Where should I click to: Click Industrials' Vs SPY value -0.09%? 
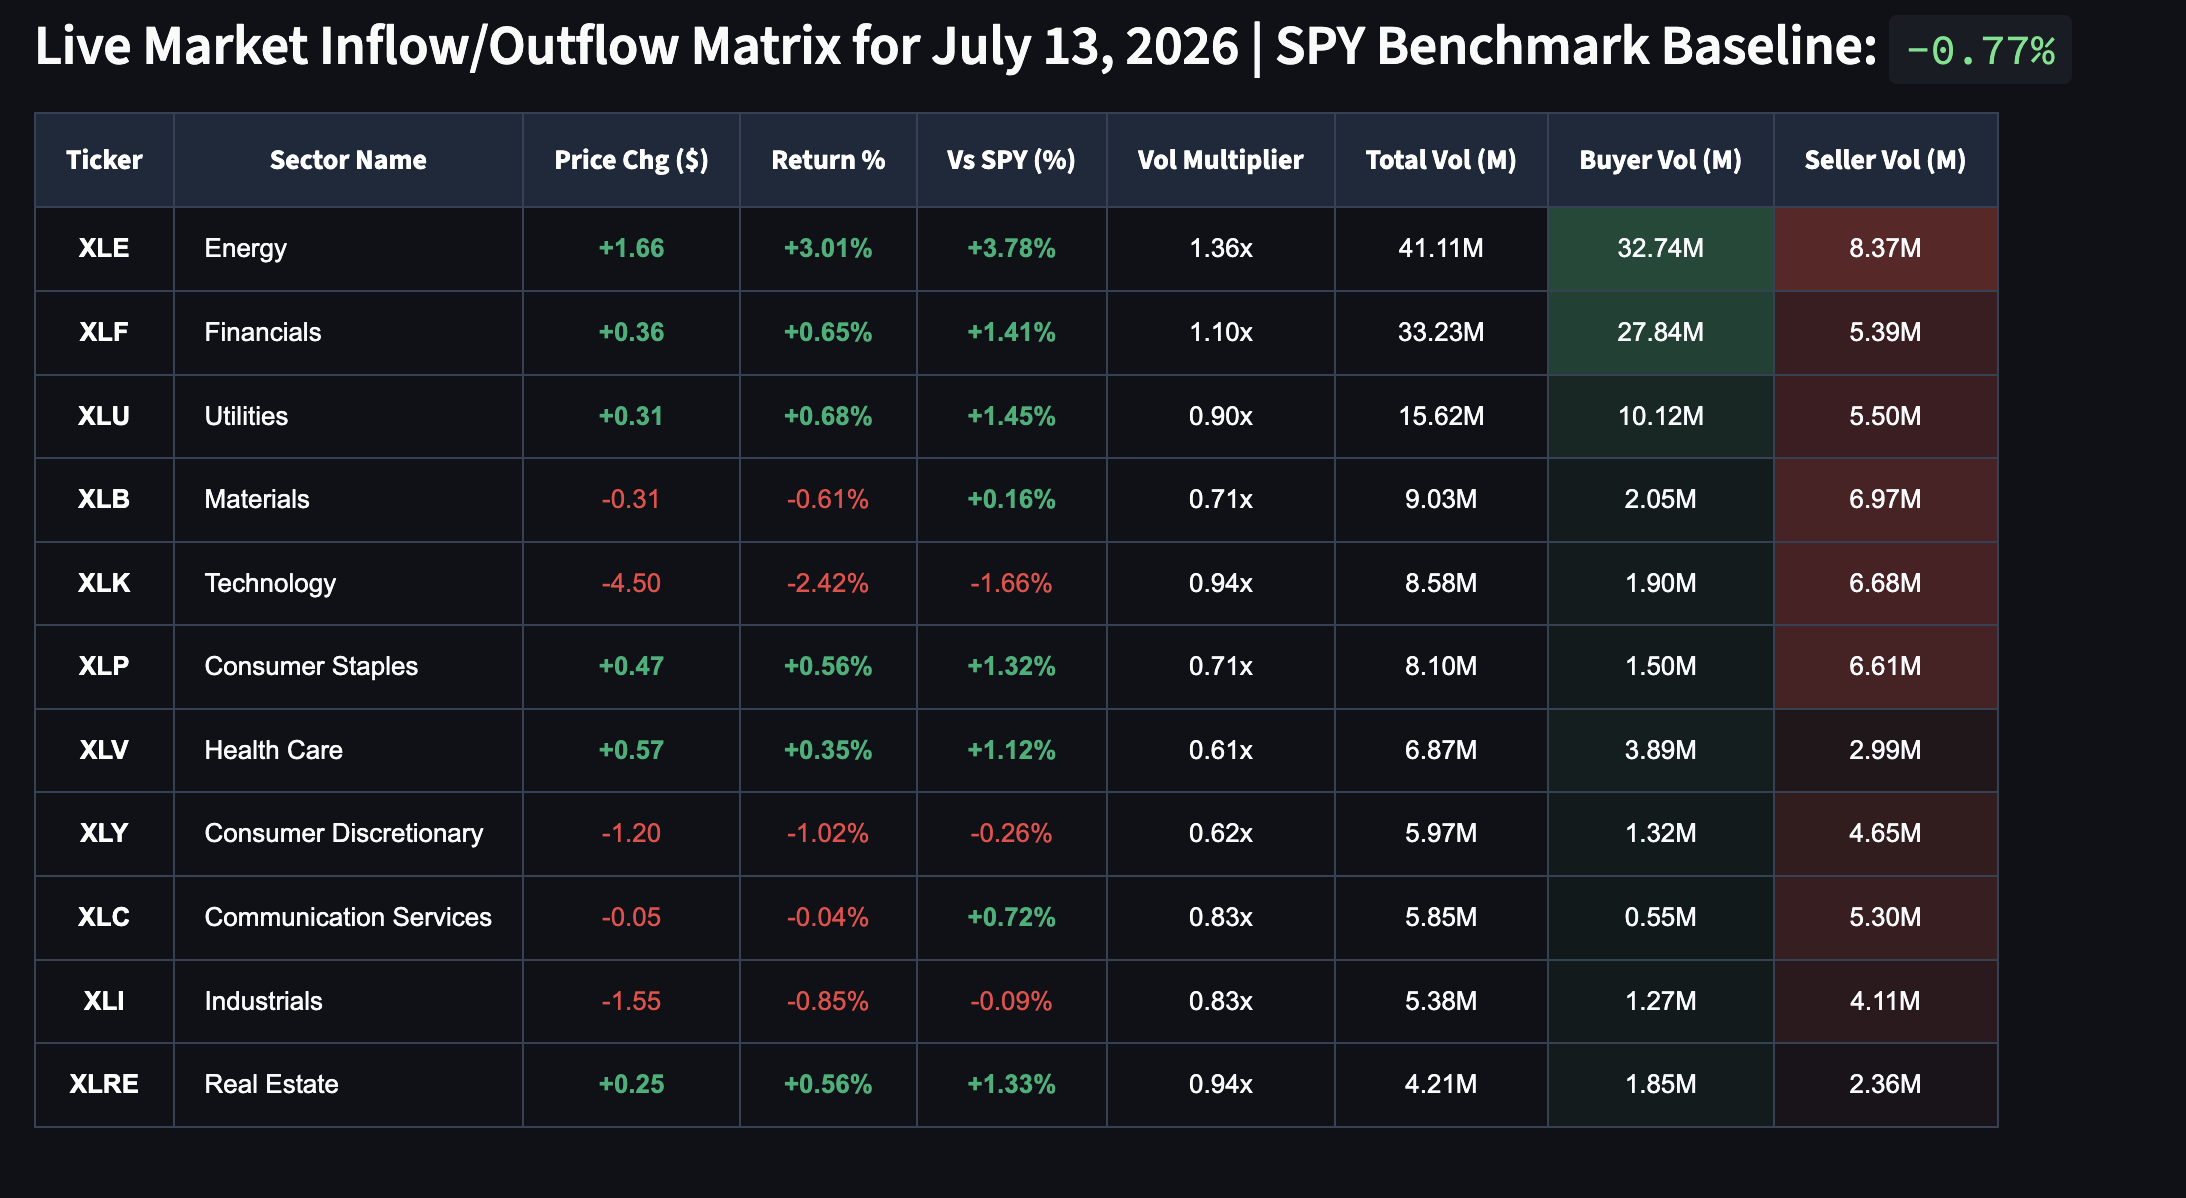click(x=1011, y=1001)
